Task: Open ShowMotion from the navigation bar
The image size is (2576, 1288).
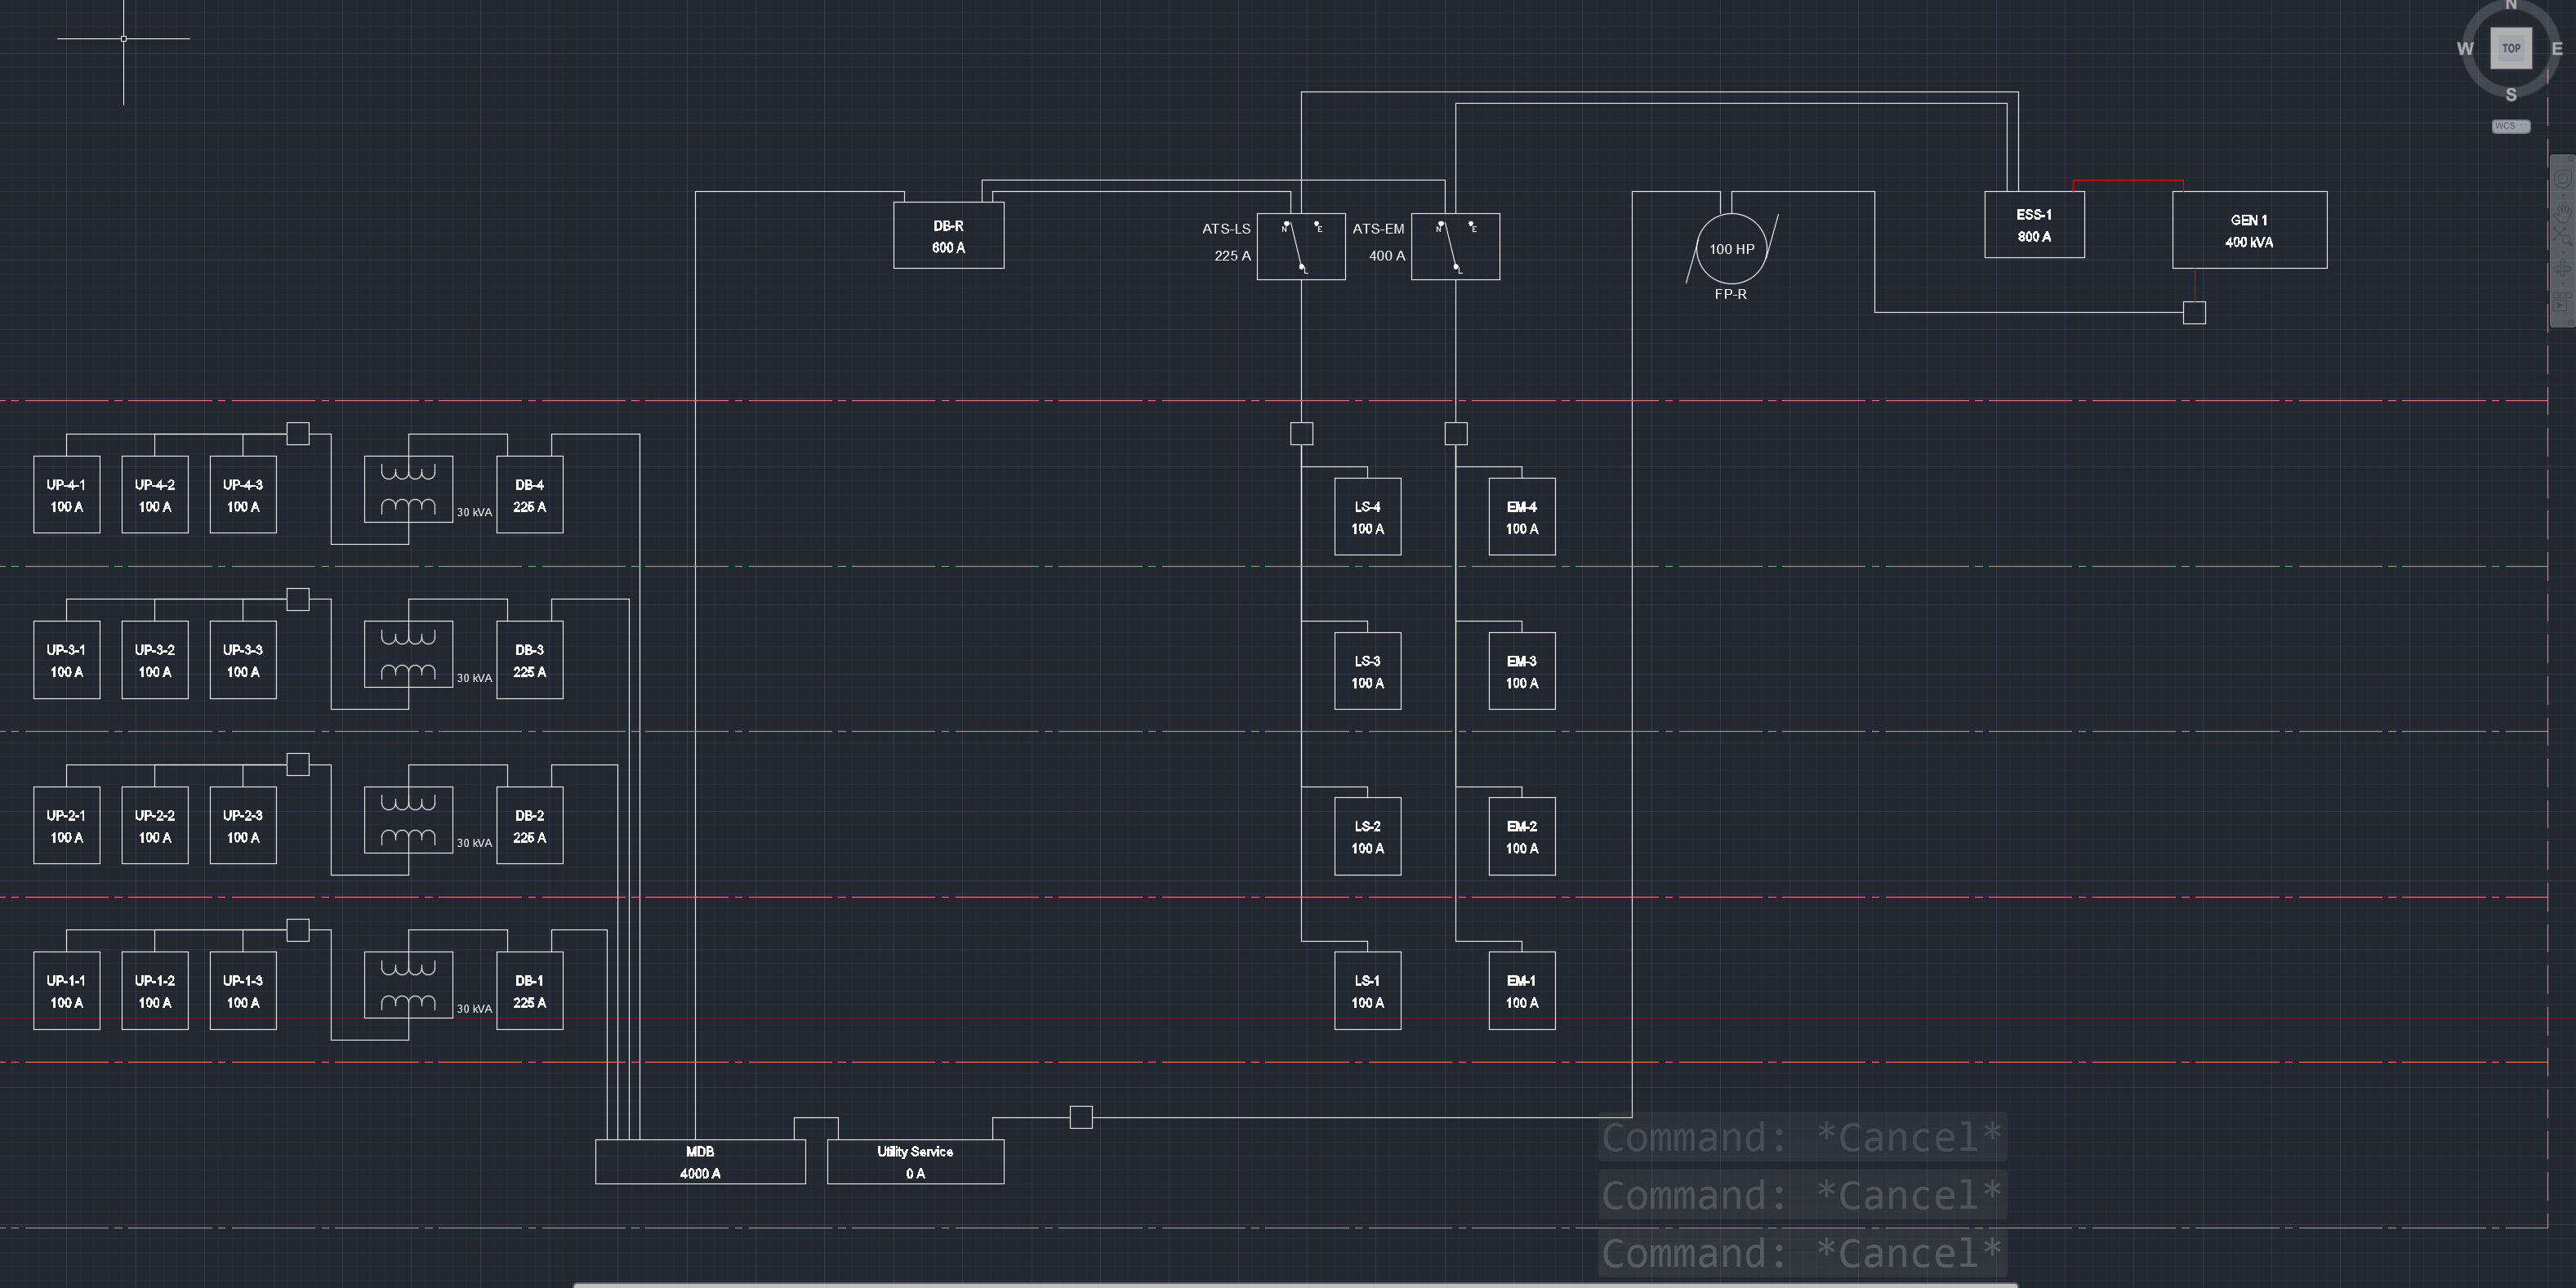Action: pyautogui.click(x=2562, y=303)
